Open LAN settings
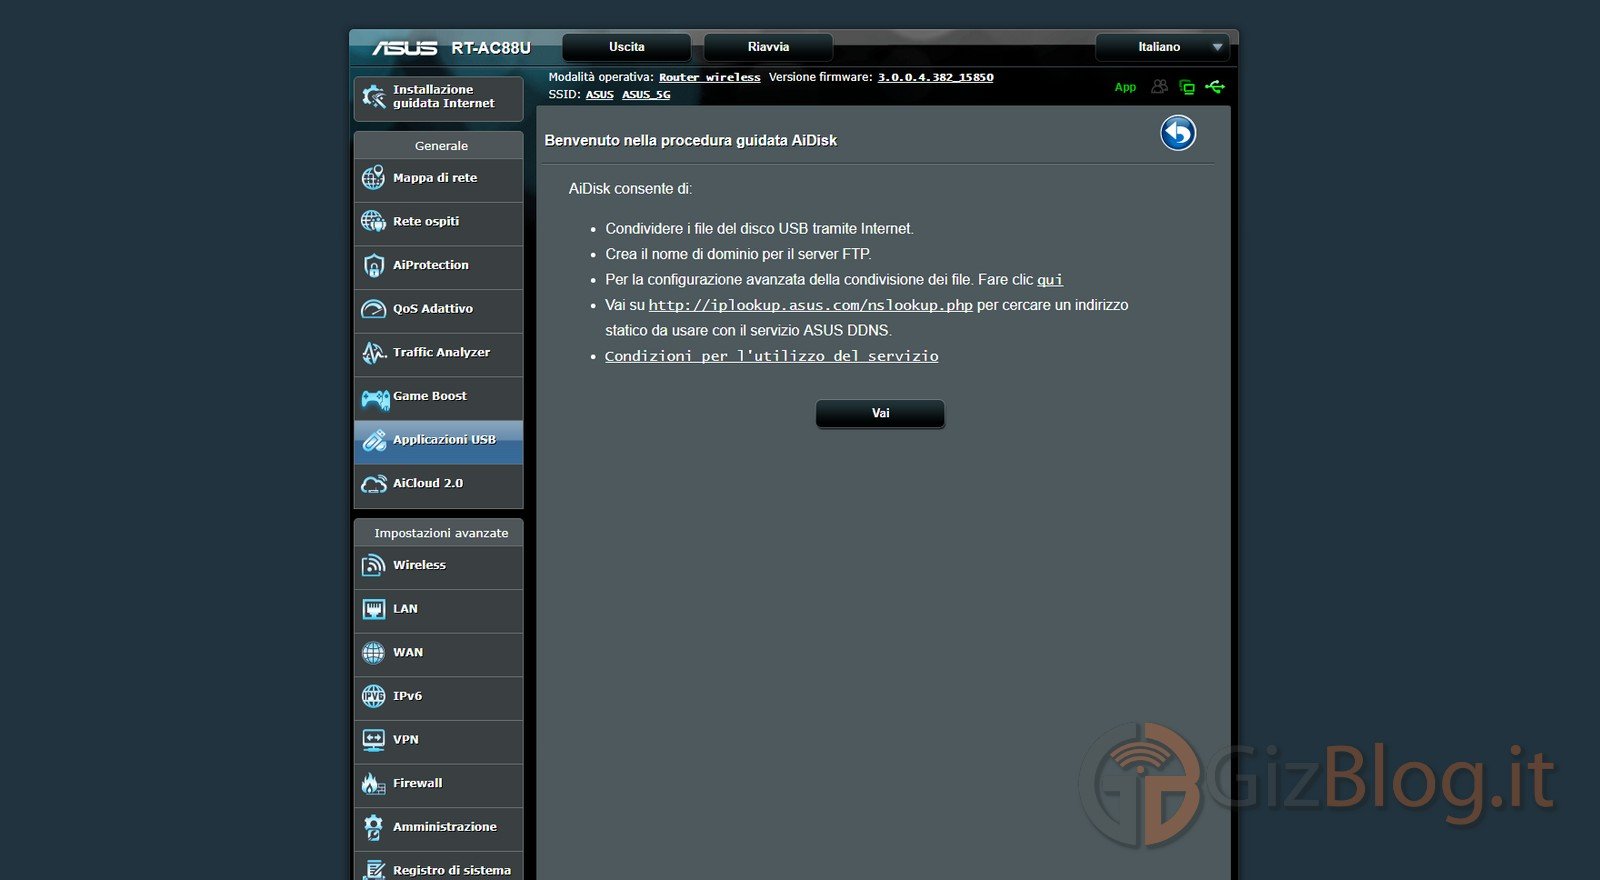Screen dimensions: 1600x880 438,609
